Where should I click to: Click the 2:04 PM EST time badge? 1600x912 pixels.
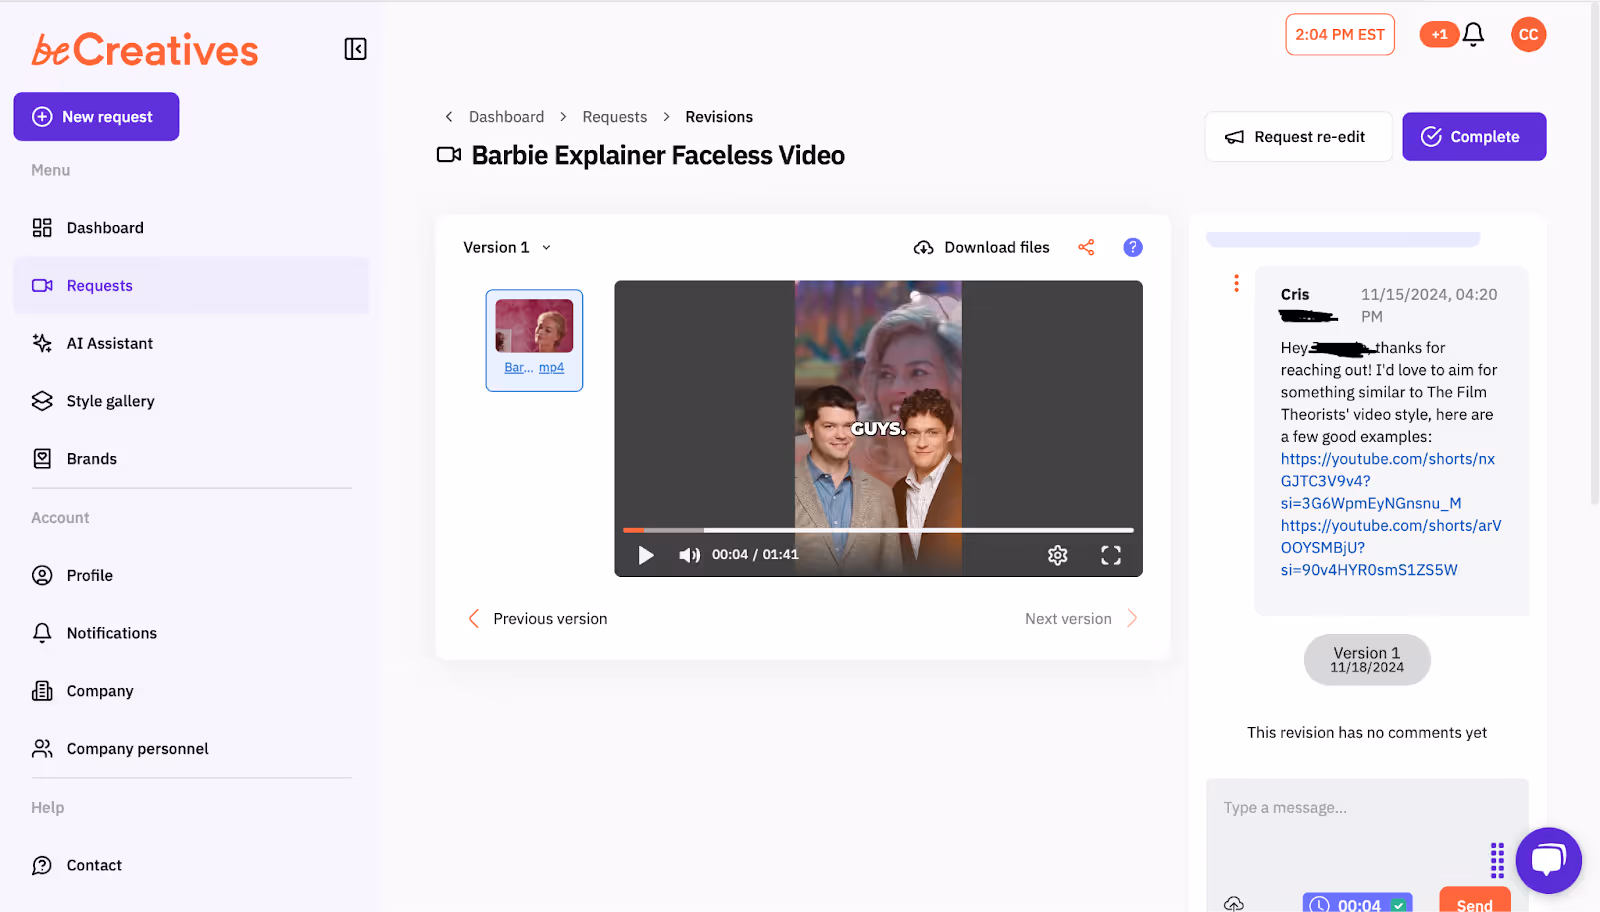pos(1340,34)
